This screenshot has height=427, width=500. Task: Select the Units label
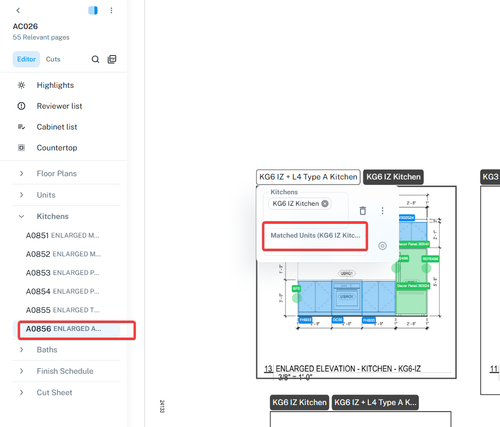[46, 195]
